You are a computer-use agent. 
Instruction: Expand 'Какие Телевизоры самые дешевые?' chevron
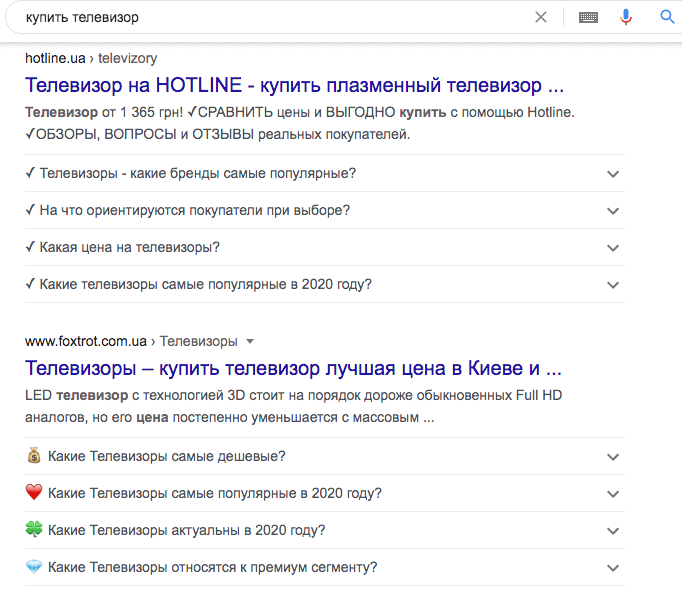613,457
